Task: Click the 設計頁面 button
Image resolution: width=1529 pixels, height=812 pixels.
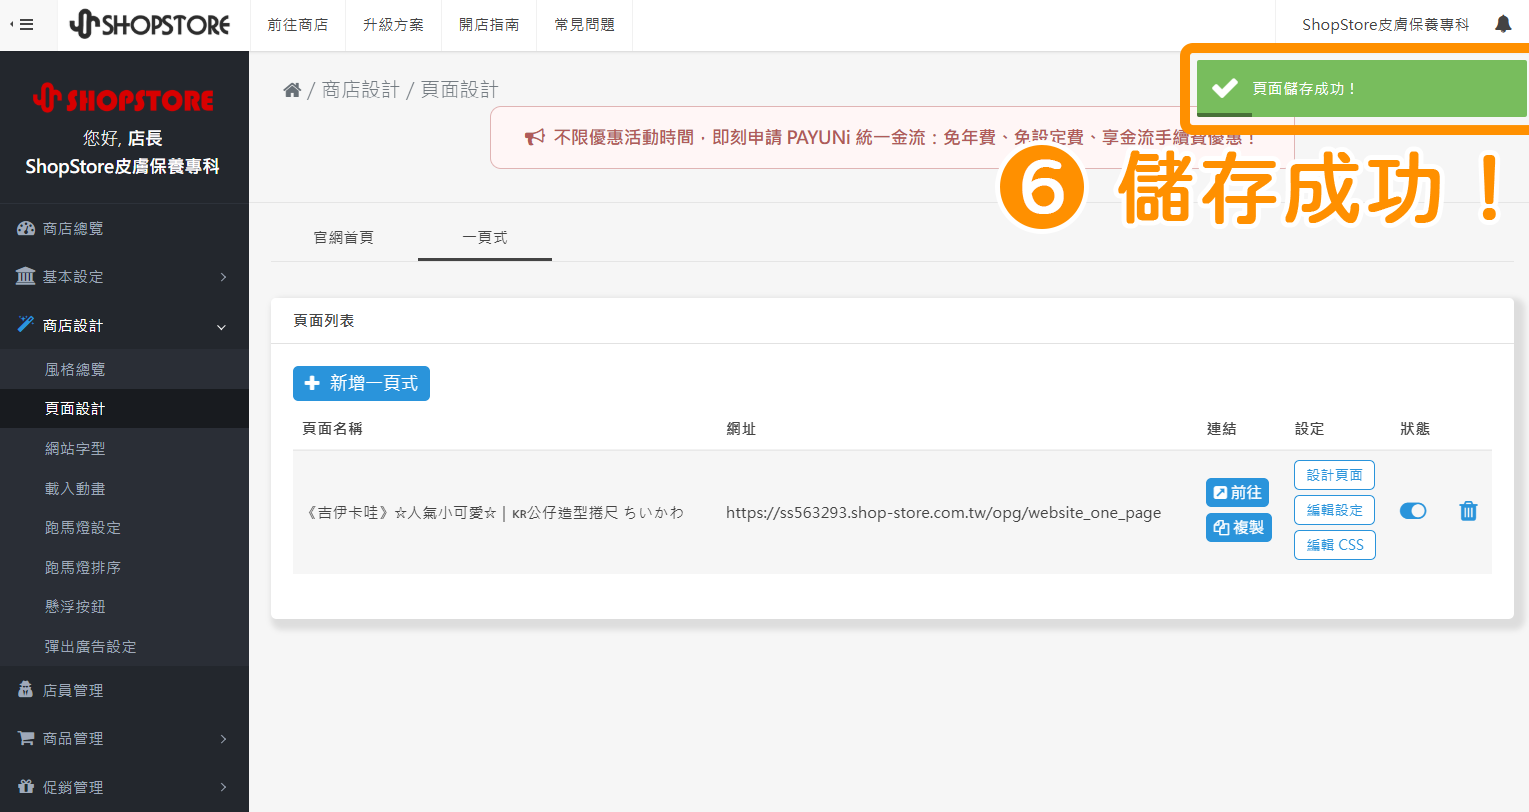Action: 1334,475
